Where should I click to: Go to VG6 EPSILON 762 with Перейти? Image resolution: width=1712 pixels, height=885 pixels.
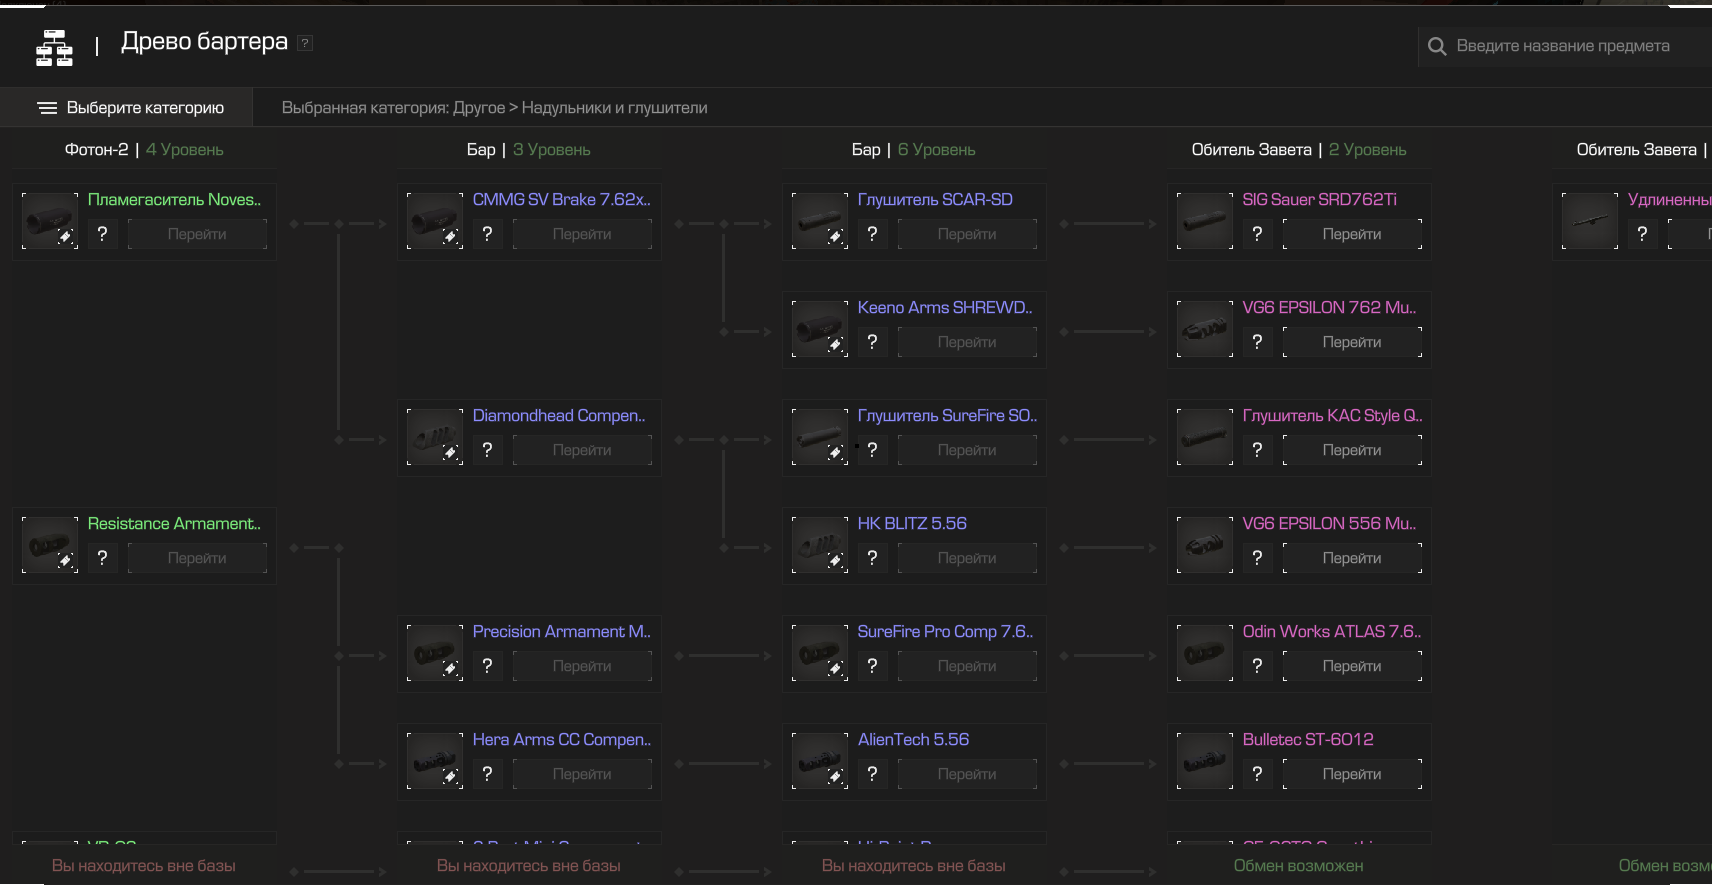1352,342
